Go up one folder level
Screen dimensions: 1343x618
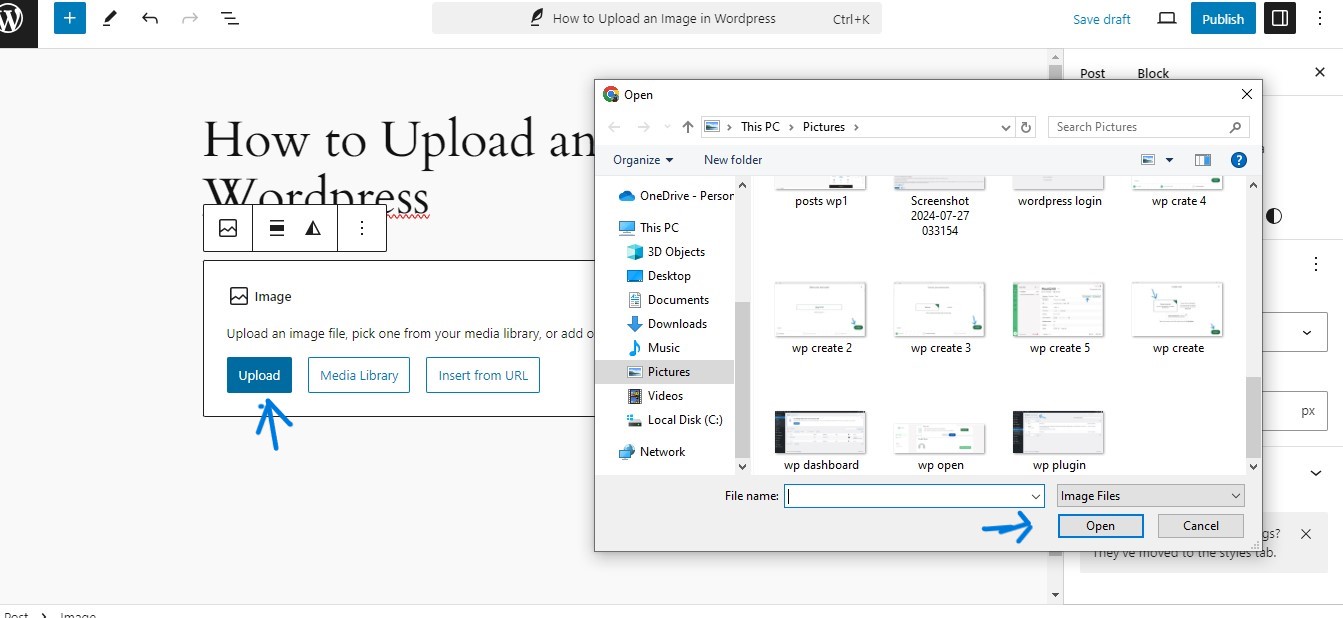click(688, 127)
